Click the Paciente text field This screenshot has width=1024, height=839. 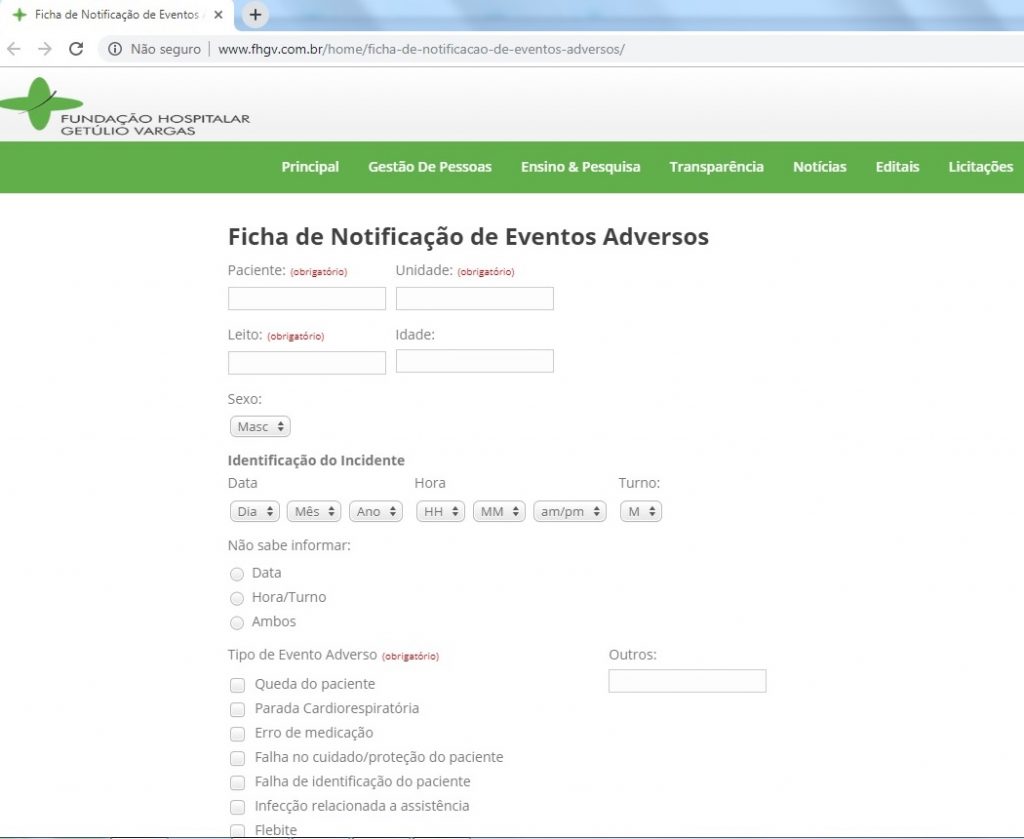307,299
